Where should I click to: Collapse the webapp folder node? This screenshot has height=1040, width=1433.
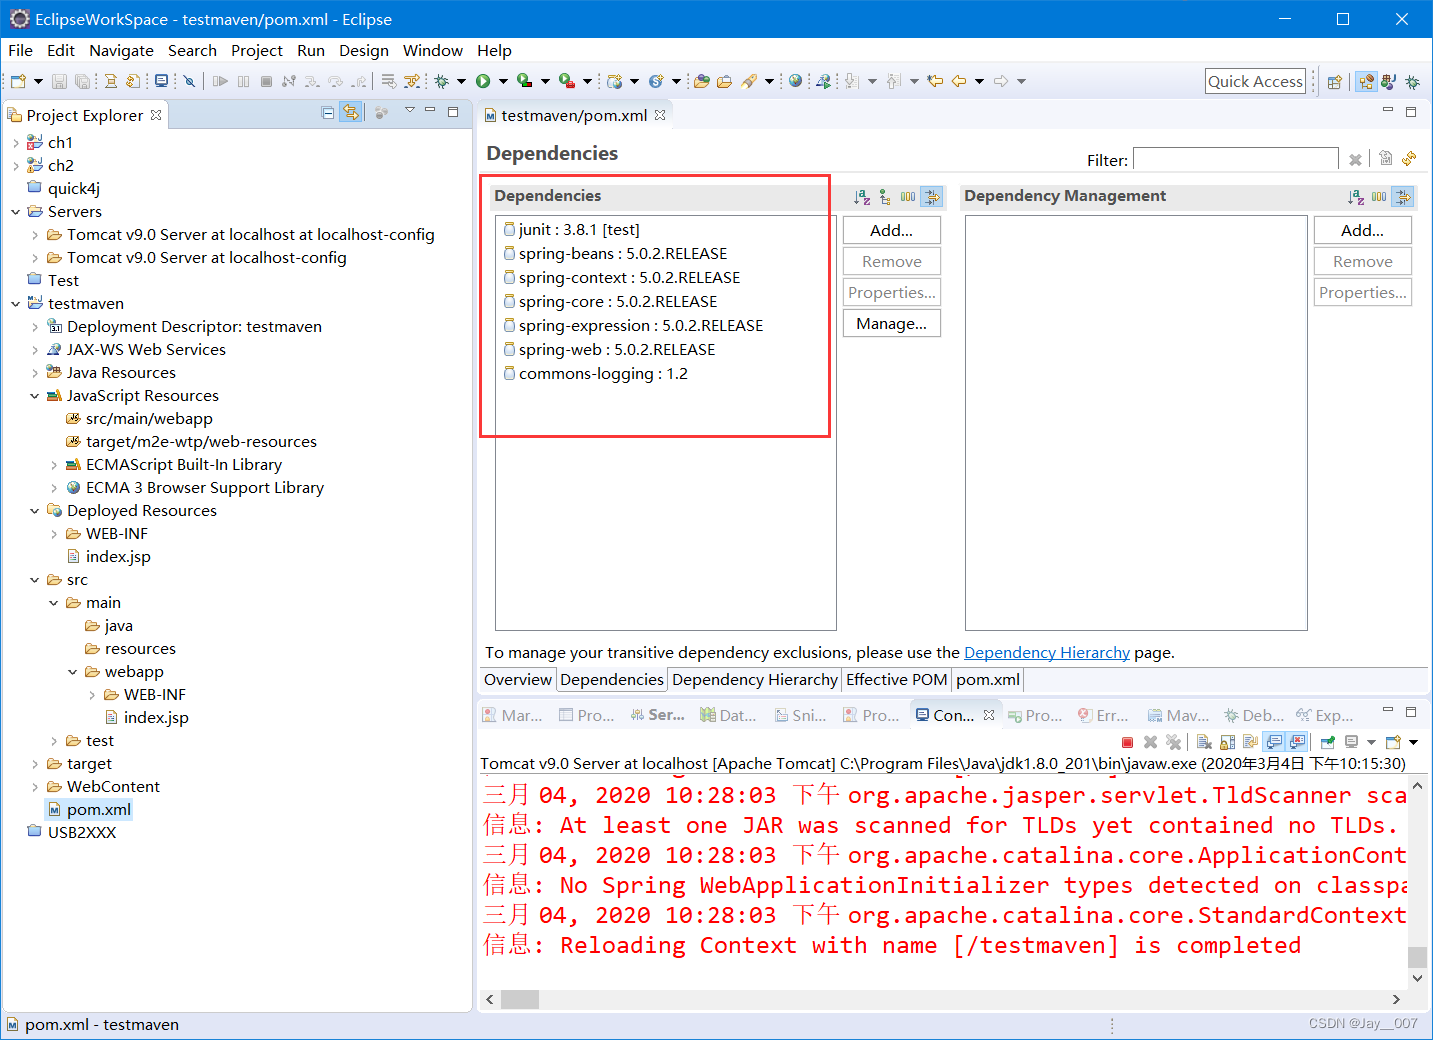(72, 672)
